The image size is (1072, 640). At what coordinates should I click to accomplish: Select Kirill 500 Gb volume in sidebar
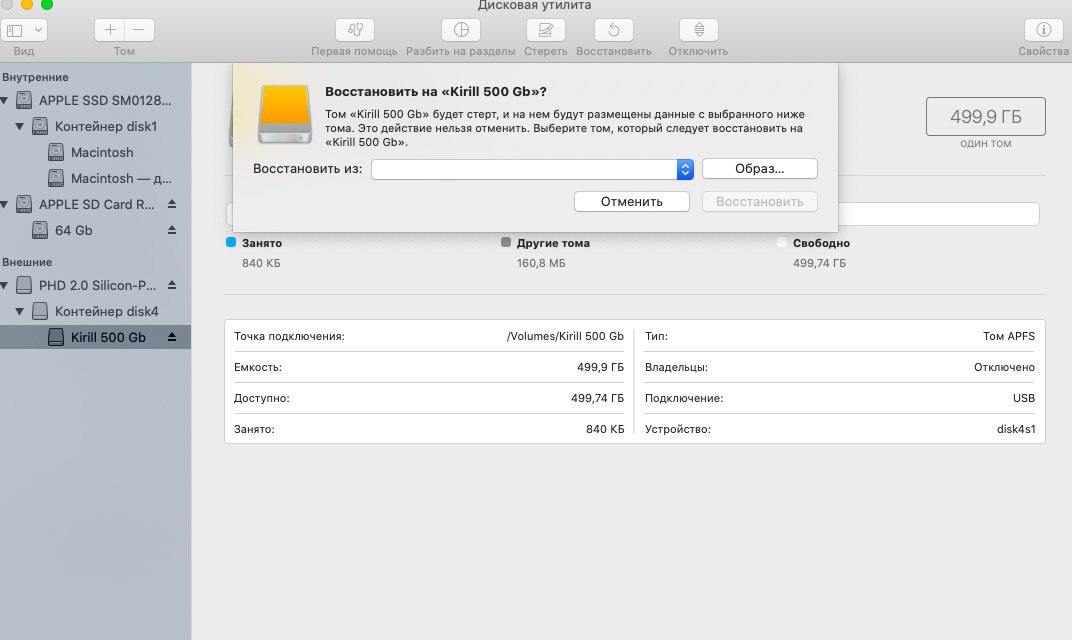point(95,337)
